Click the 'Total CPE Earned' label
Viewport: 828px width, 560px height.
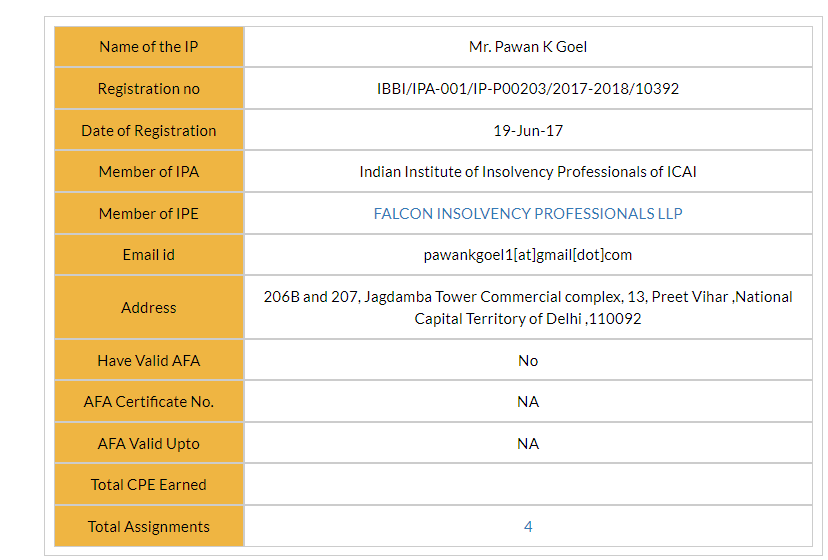tap(149, 484)
